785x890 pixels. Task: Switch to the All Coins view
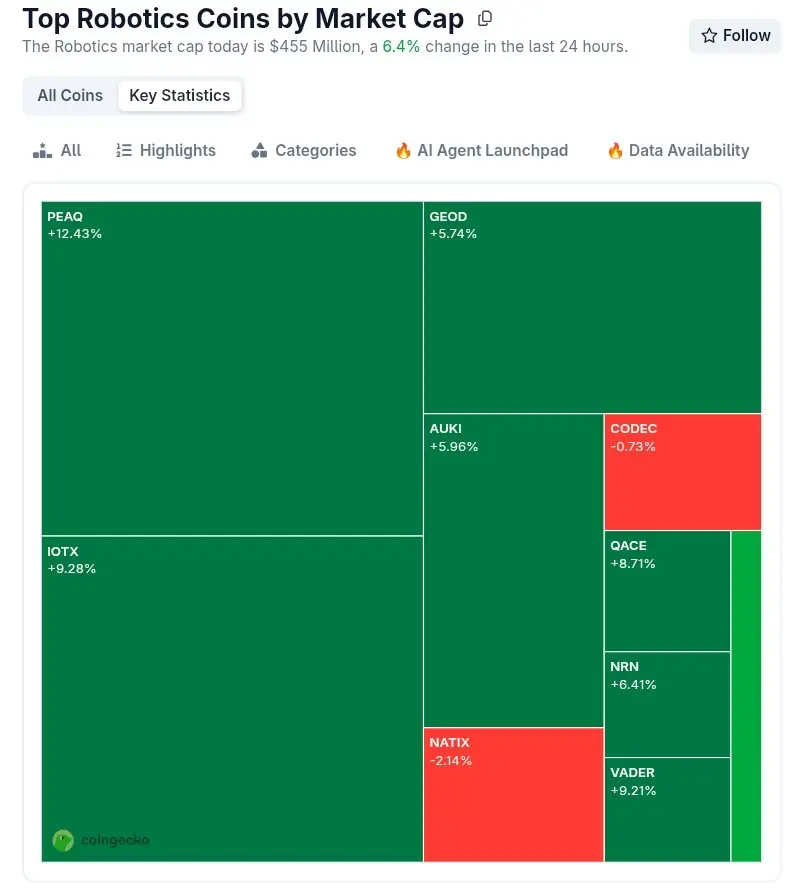(70, 96)
